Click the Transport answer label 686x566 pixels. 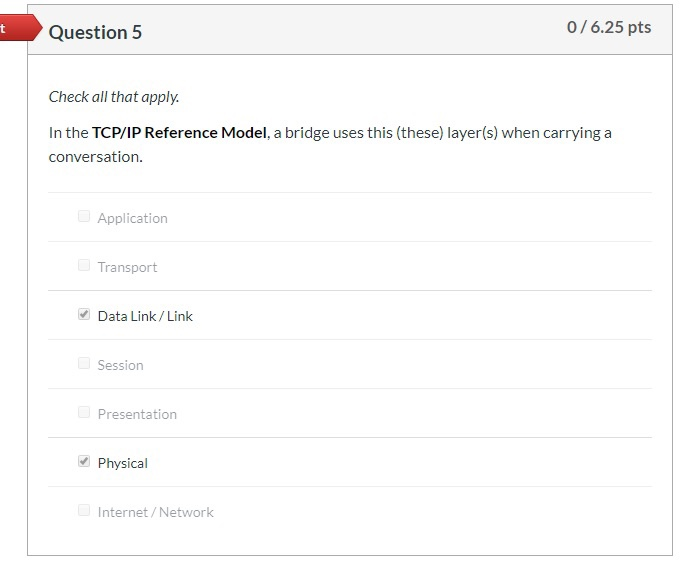[127, 267]
